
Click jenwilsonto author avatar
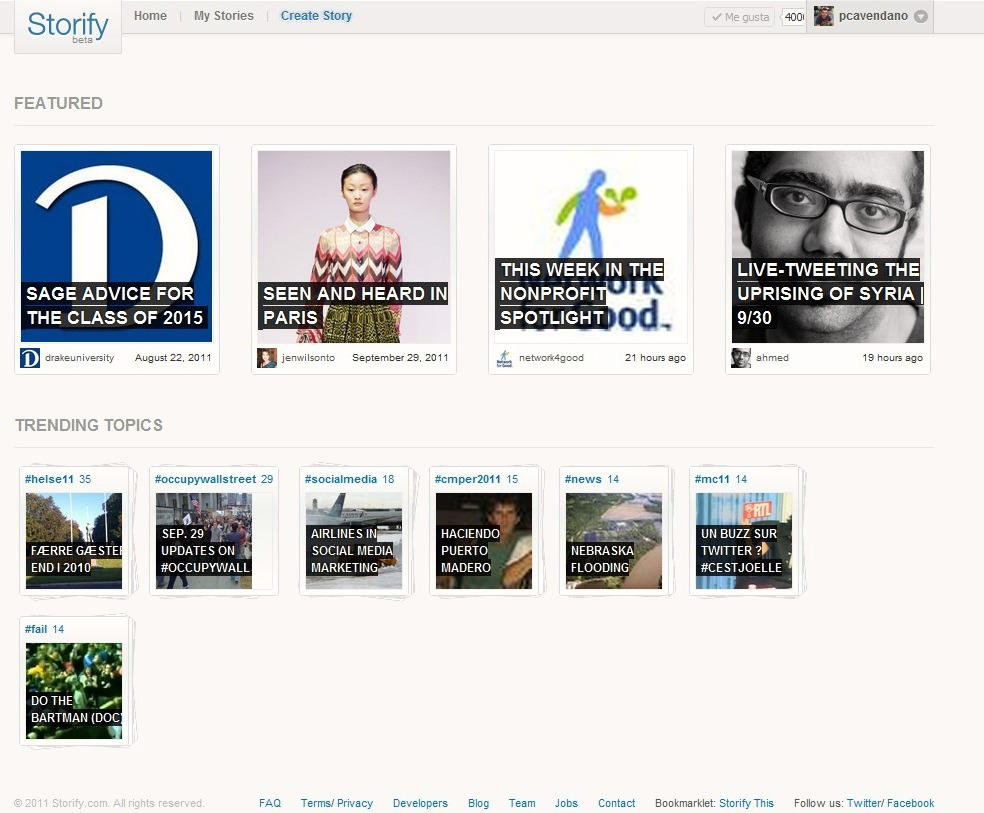coord(267,358)
